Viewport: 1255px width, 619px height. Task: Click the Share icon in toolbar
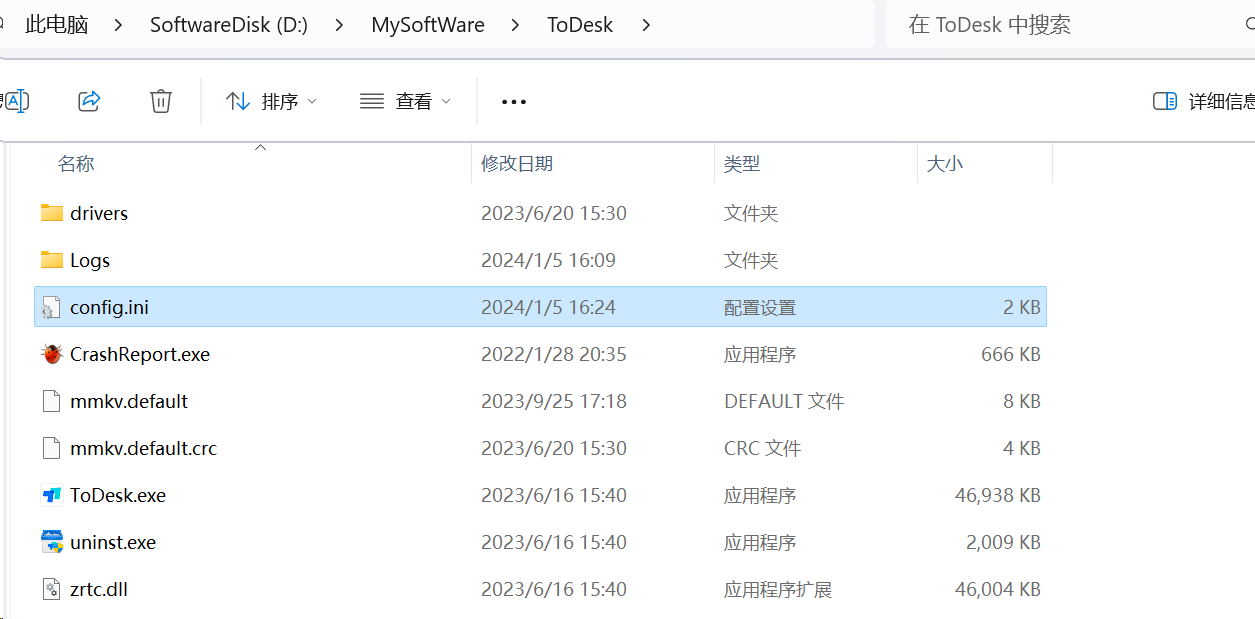click(89, 101)
